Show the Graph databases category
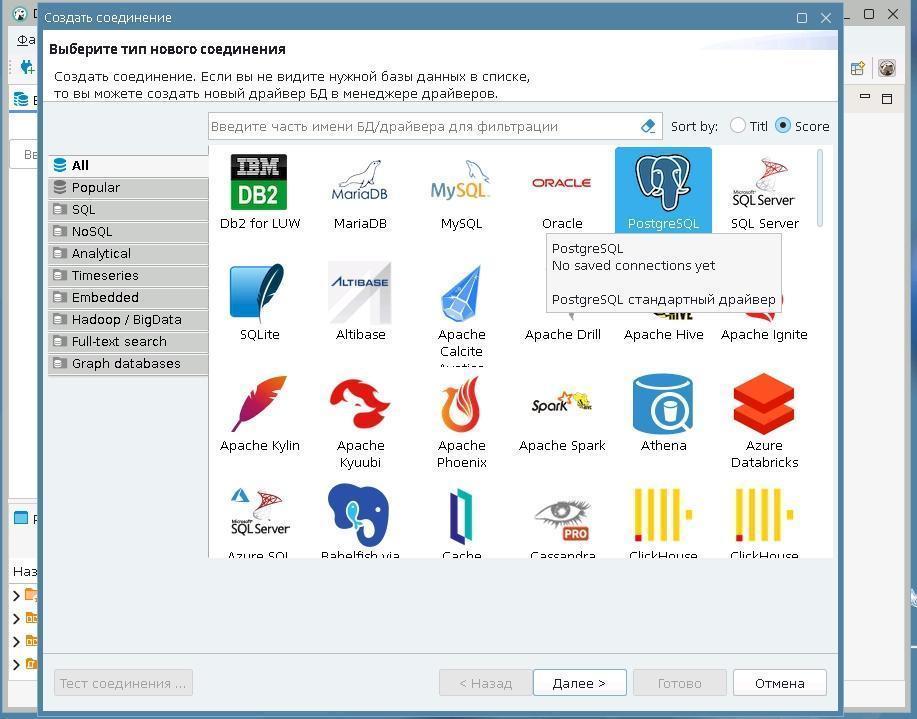 point(126,364)
